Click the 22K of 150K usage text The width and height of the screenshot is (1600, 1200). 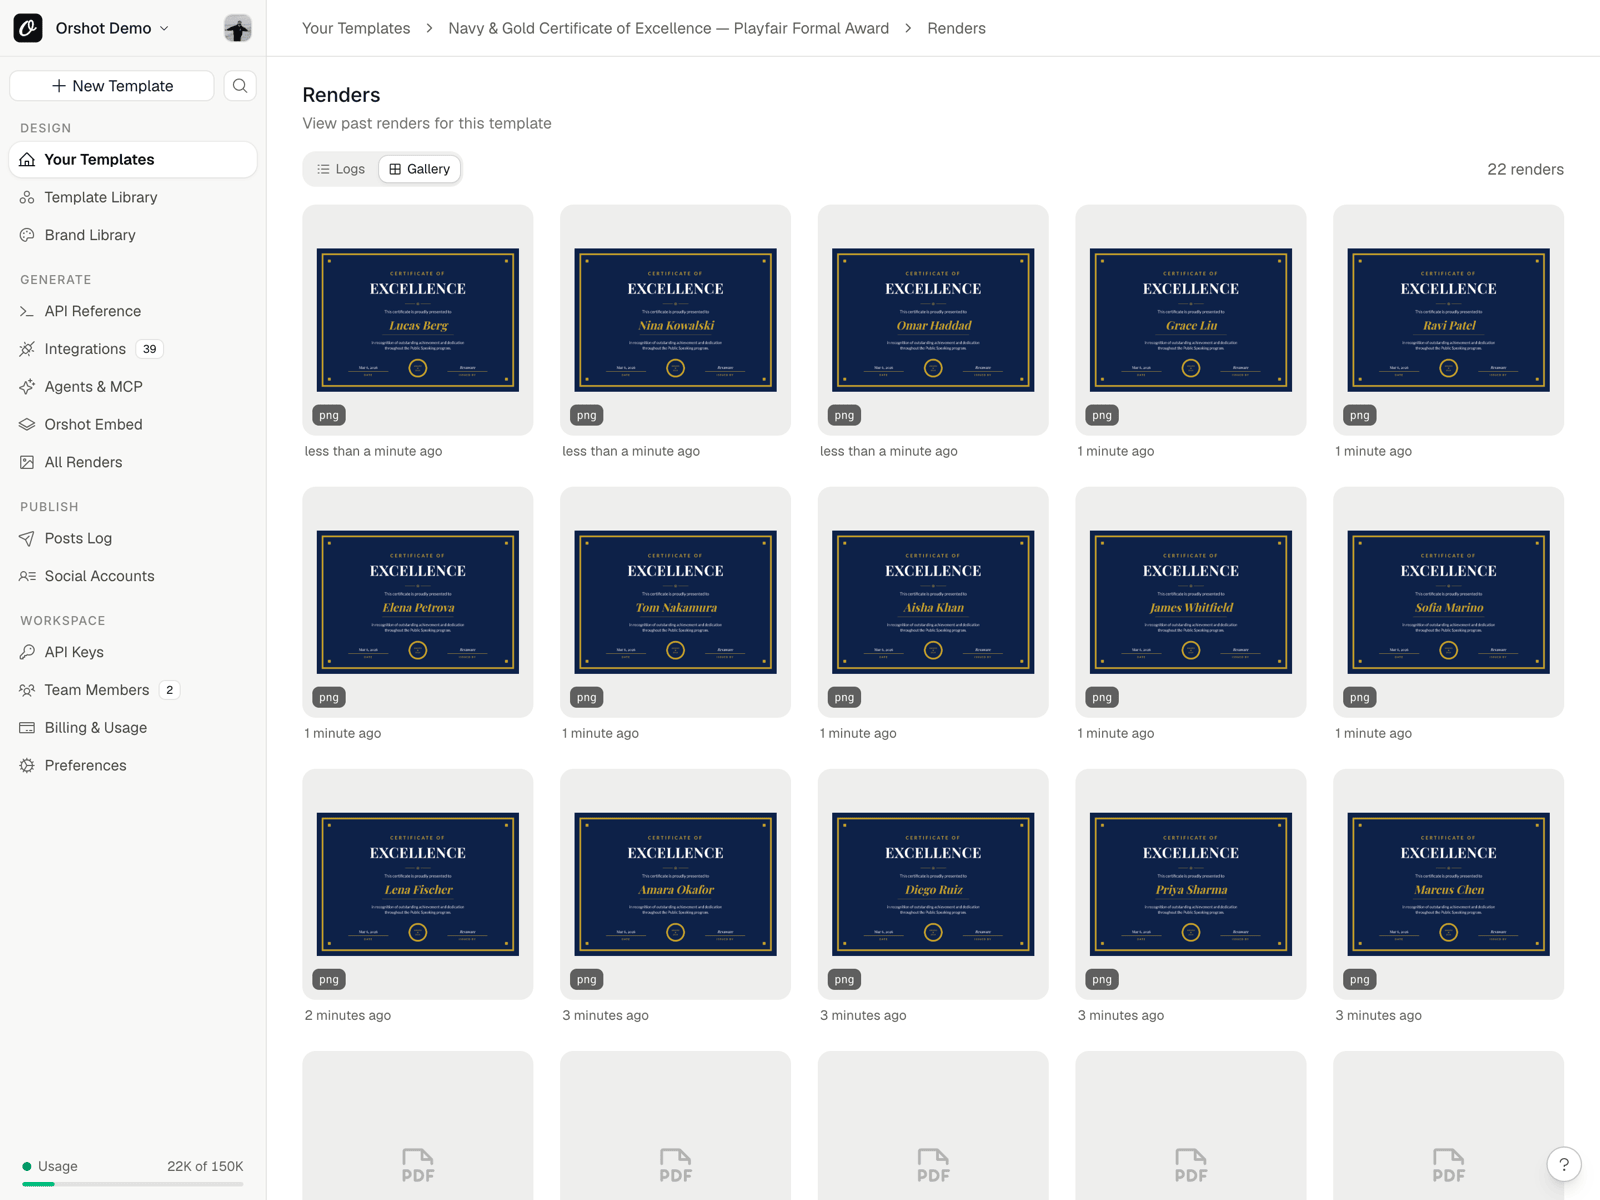[x=205, y=1166]
